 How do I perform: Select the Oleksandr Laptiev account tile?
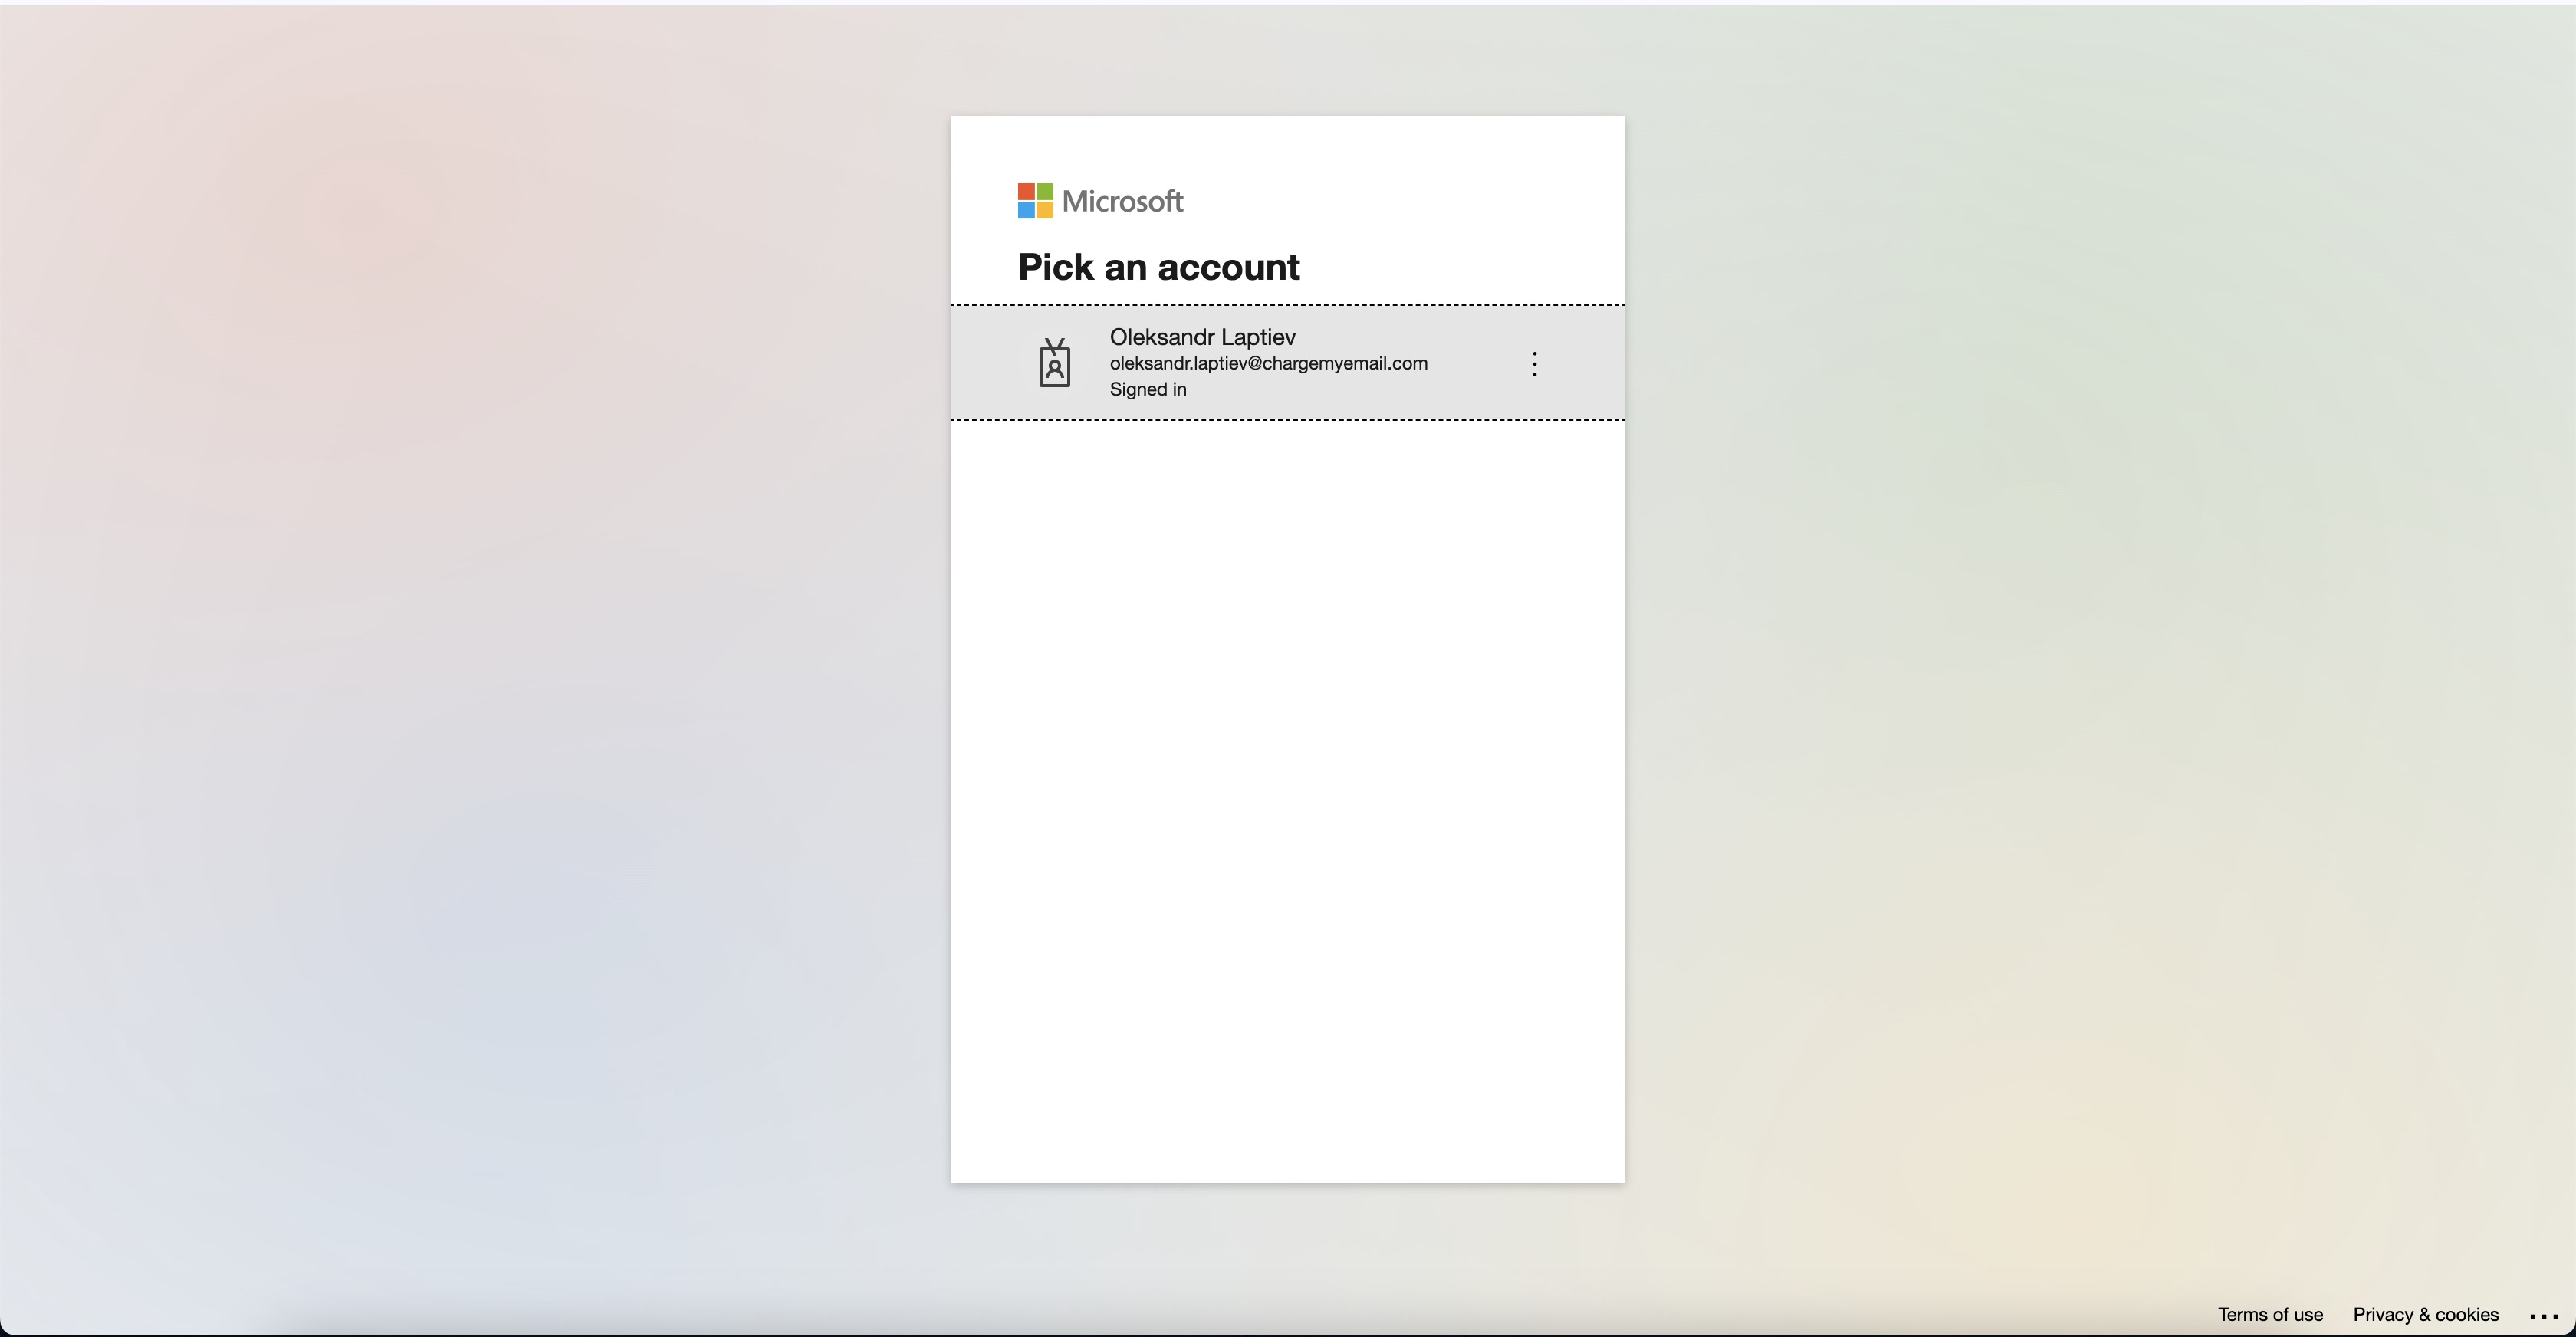click(x=1287, y=363)
